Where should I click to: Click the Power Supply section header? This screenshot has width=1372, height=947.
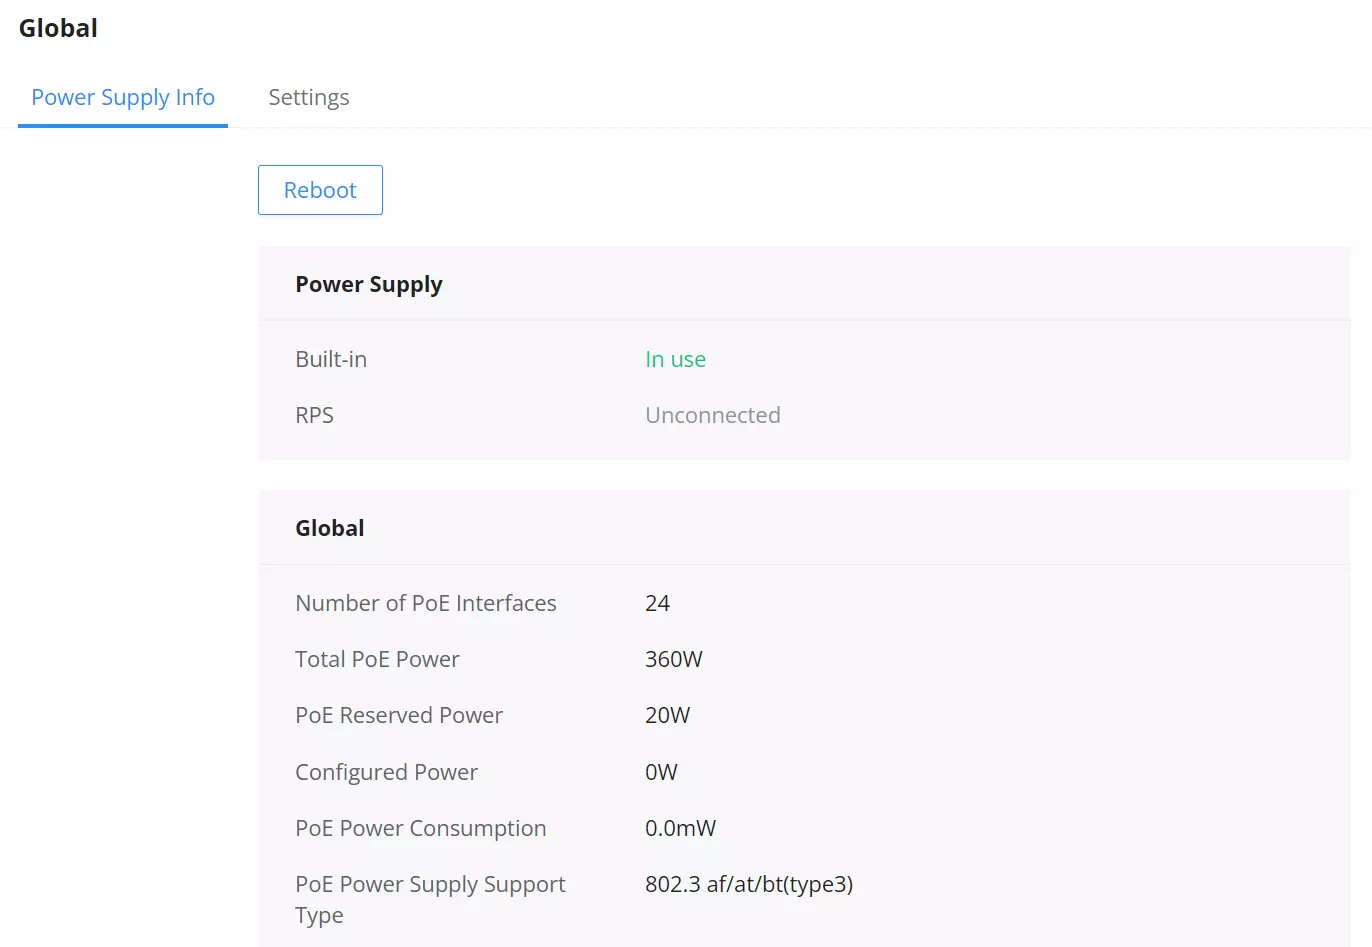tap(369, 284)
